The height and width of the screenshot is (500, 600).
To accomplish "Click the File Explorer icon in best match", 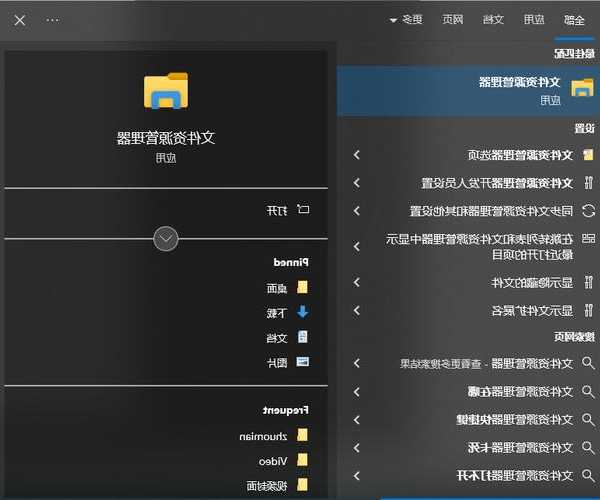I will [582, 88].
